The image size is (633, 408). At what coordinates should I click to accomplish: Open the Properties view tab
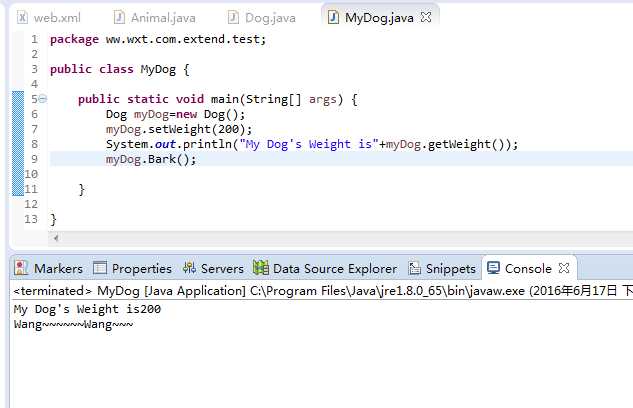point(132,268)
